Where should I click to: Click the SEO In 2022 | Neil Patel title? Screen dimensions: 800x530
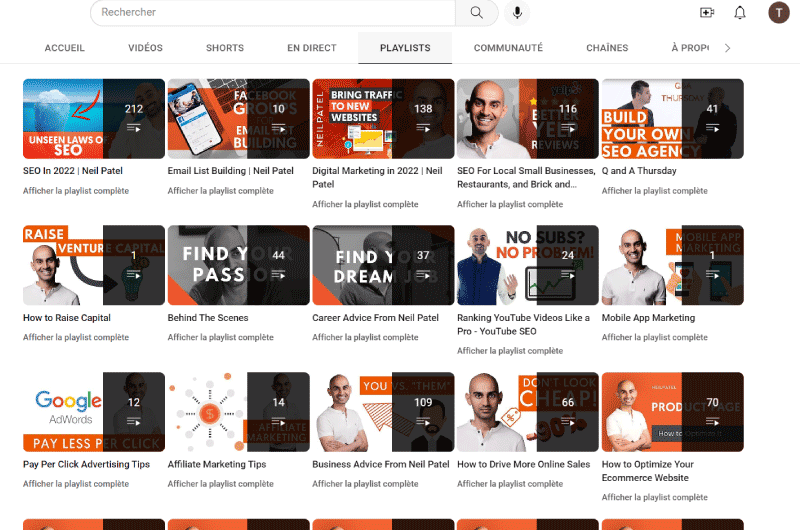click(x=72, y=171)
